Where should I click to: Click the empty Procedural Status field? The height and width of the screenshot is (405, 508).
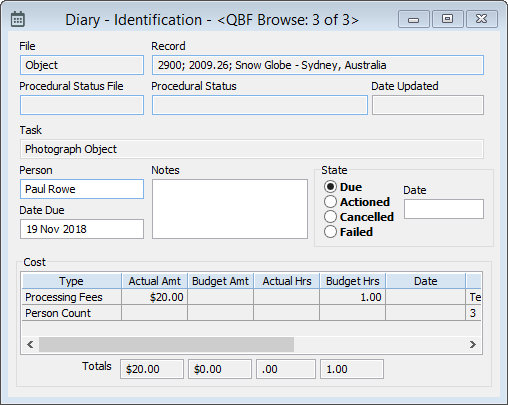coord(260,105)
